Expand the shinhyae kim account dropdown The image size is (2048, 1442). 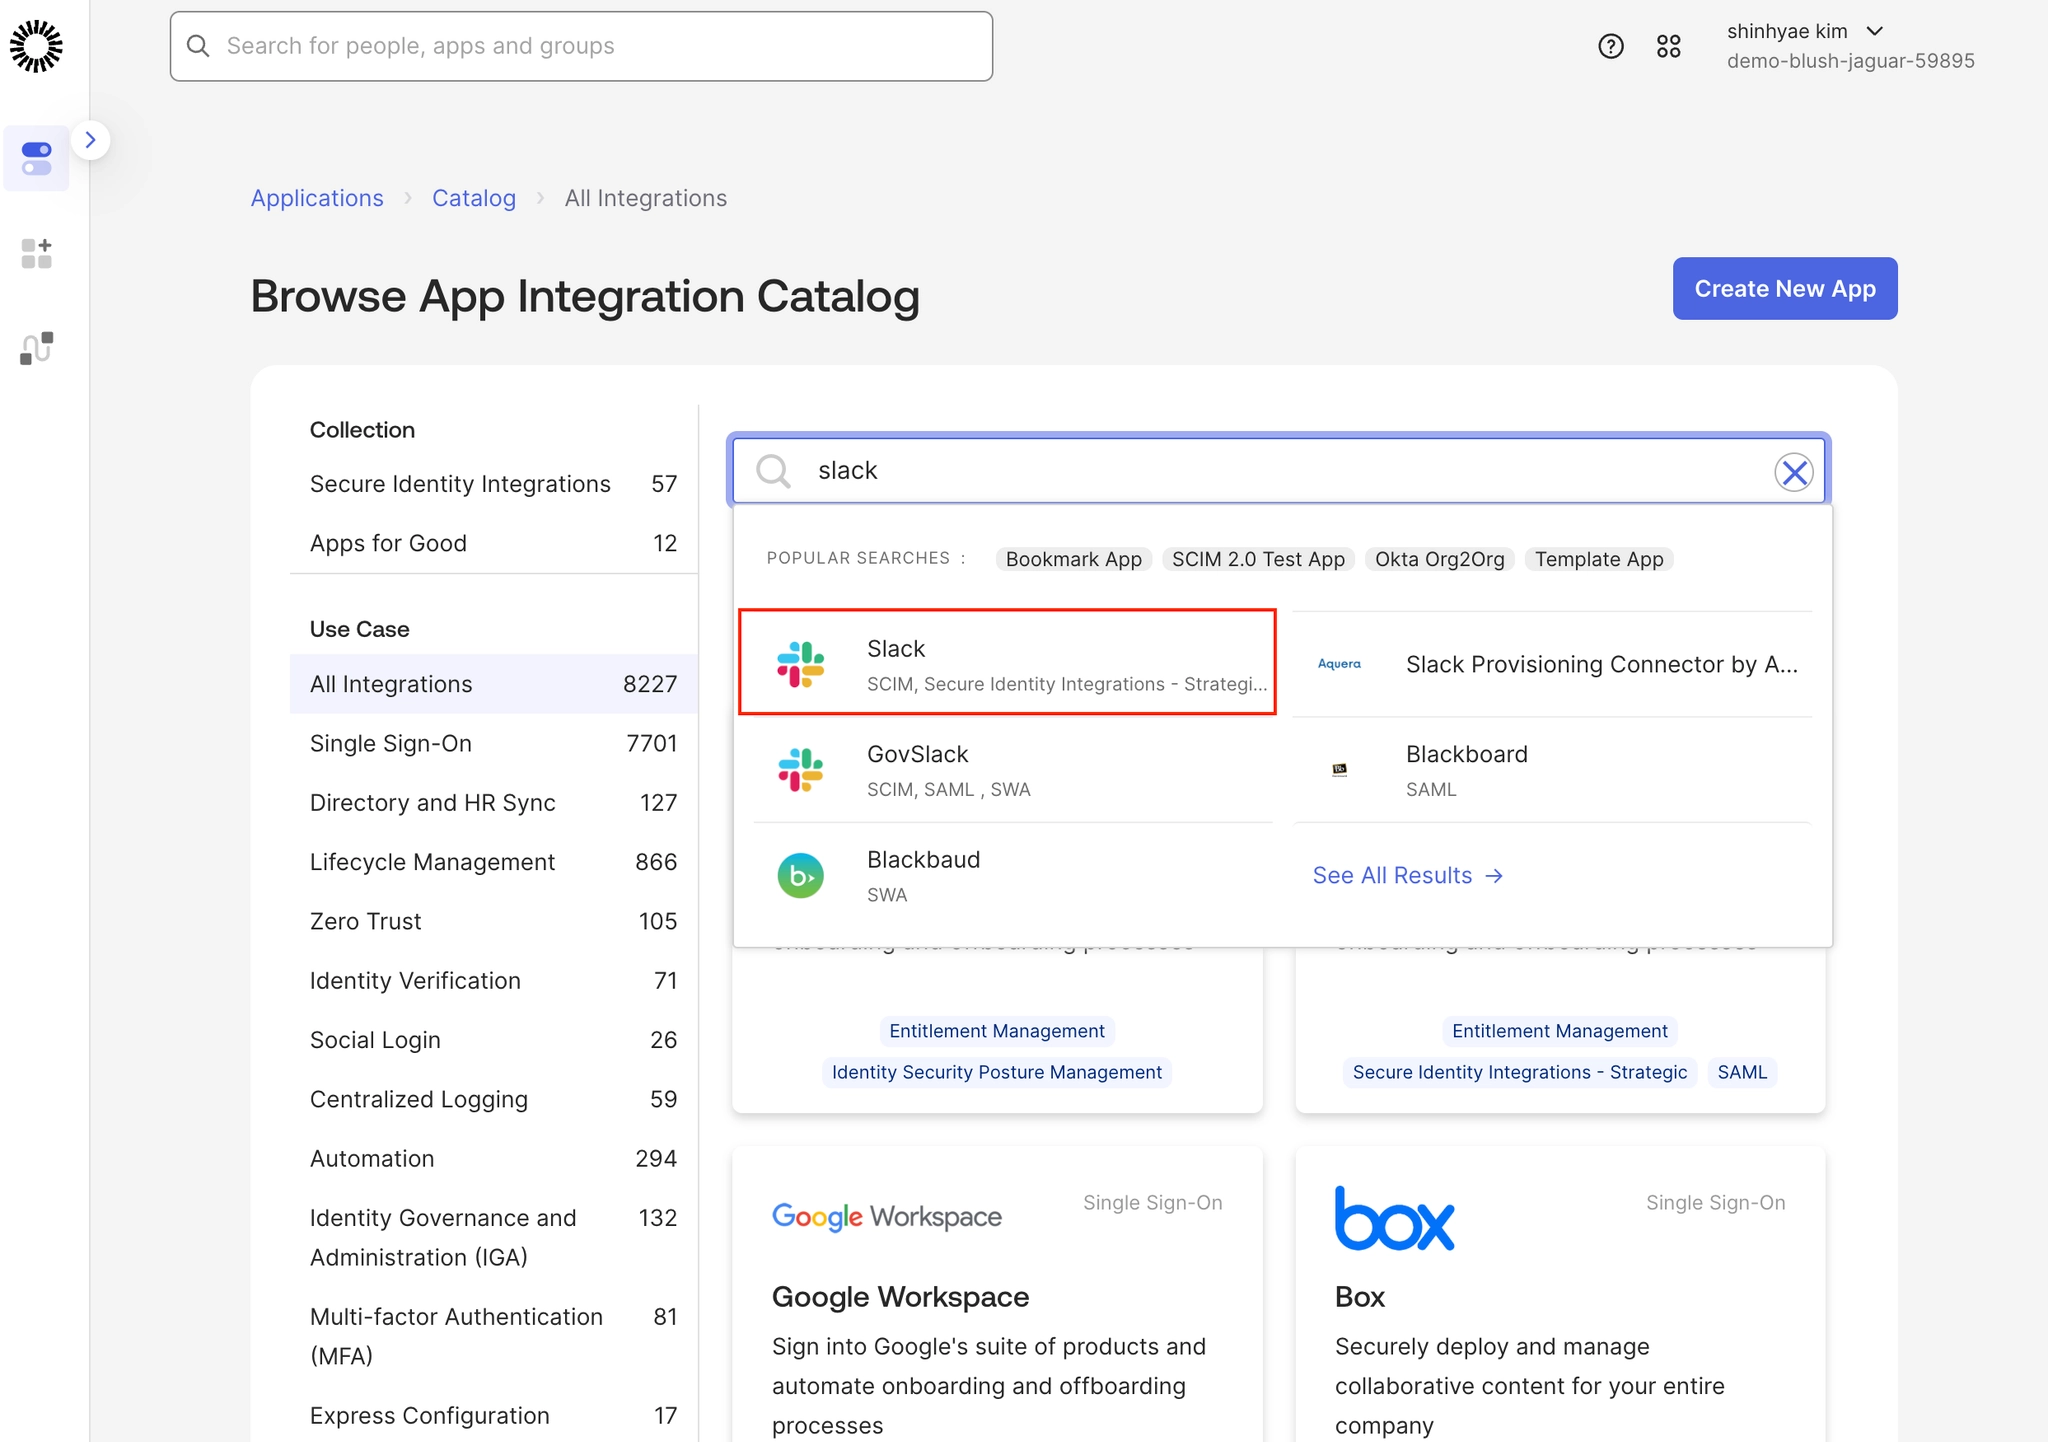click(1850, 46)
